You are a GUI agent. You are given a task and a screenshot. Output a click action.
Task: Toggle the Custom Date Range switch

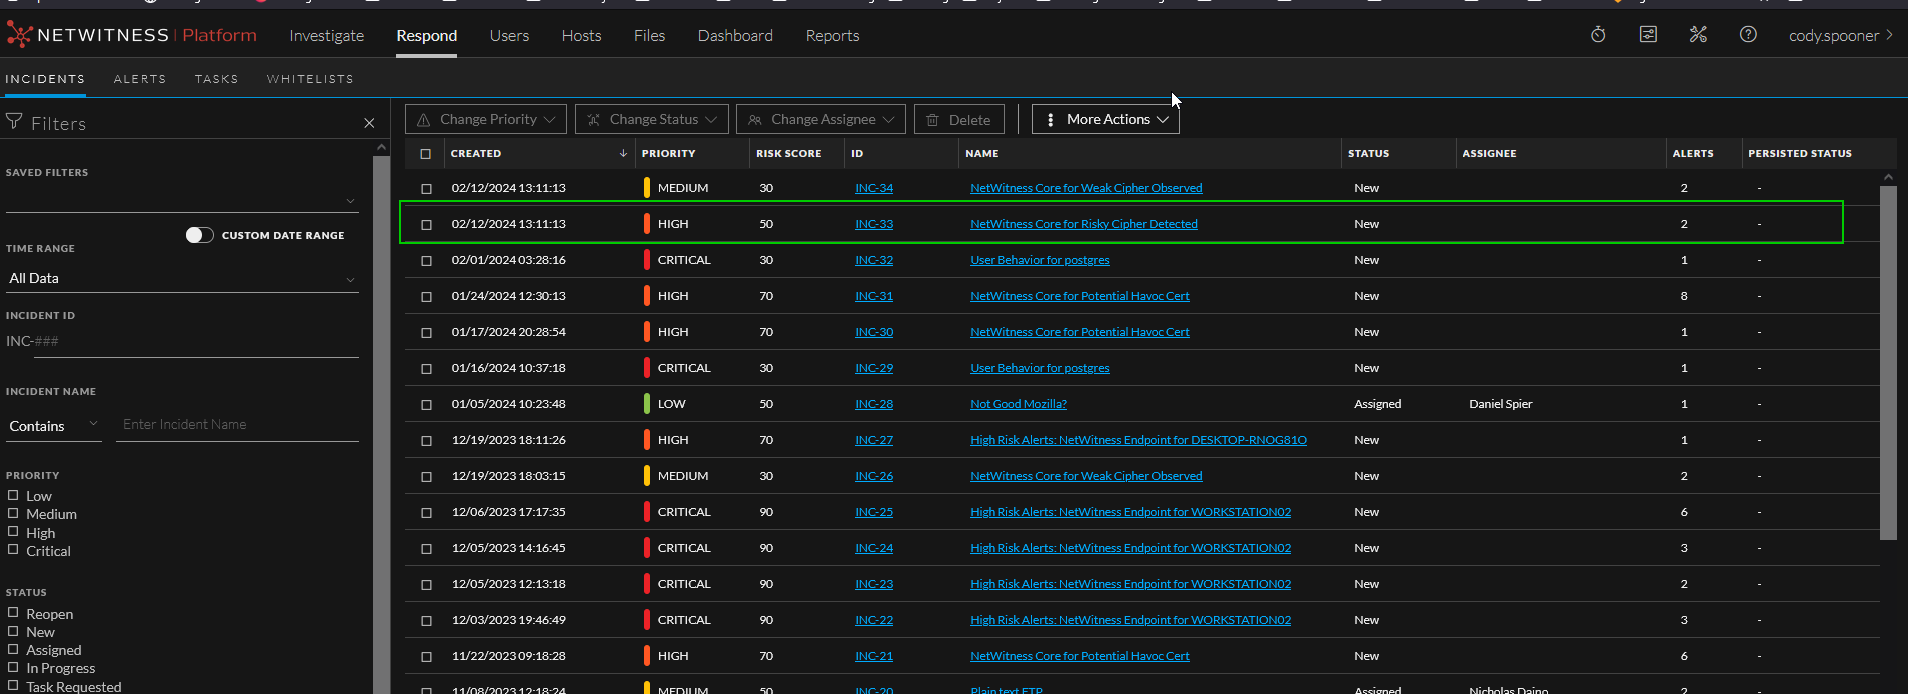199,235
